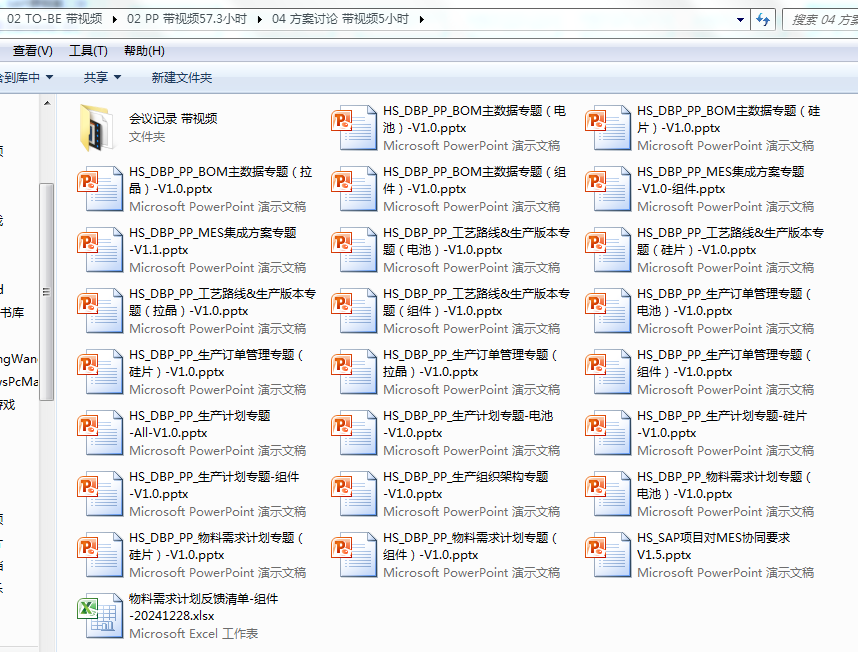Expand the address bar history dropdown arrow
Screen dimensions: 858x652
[x=740, y=19]
